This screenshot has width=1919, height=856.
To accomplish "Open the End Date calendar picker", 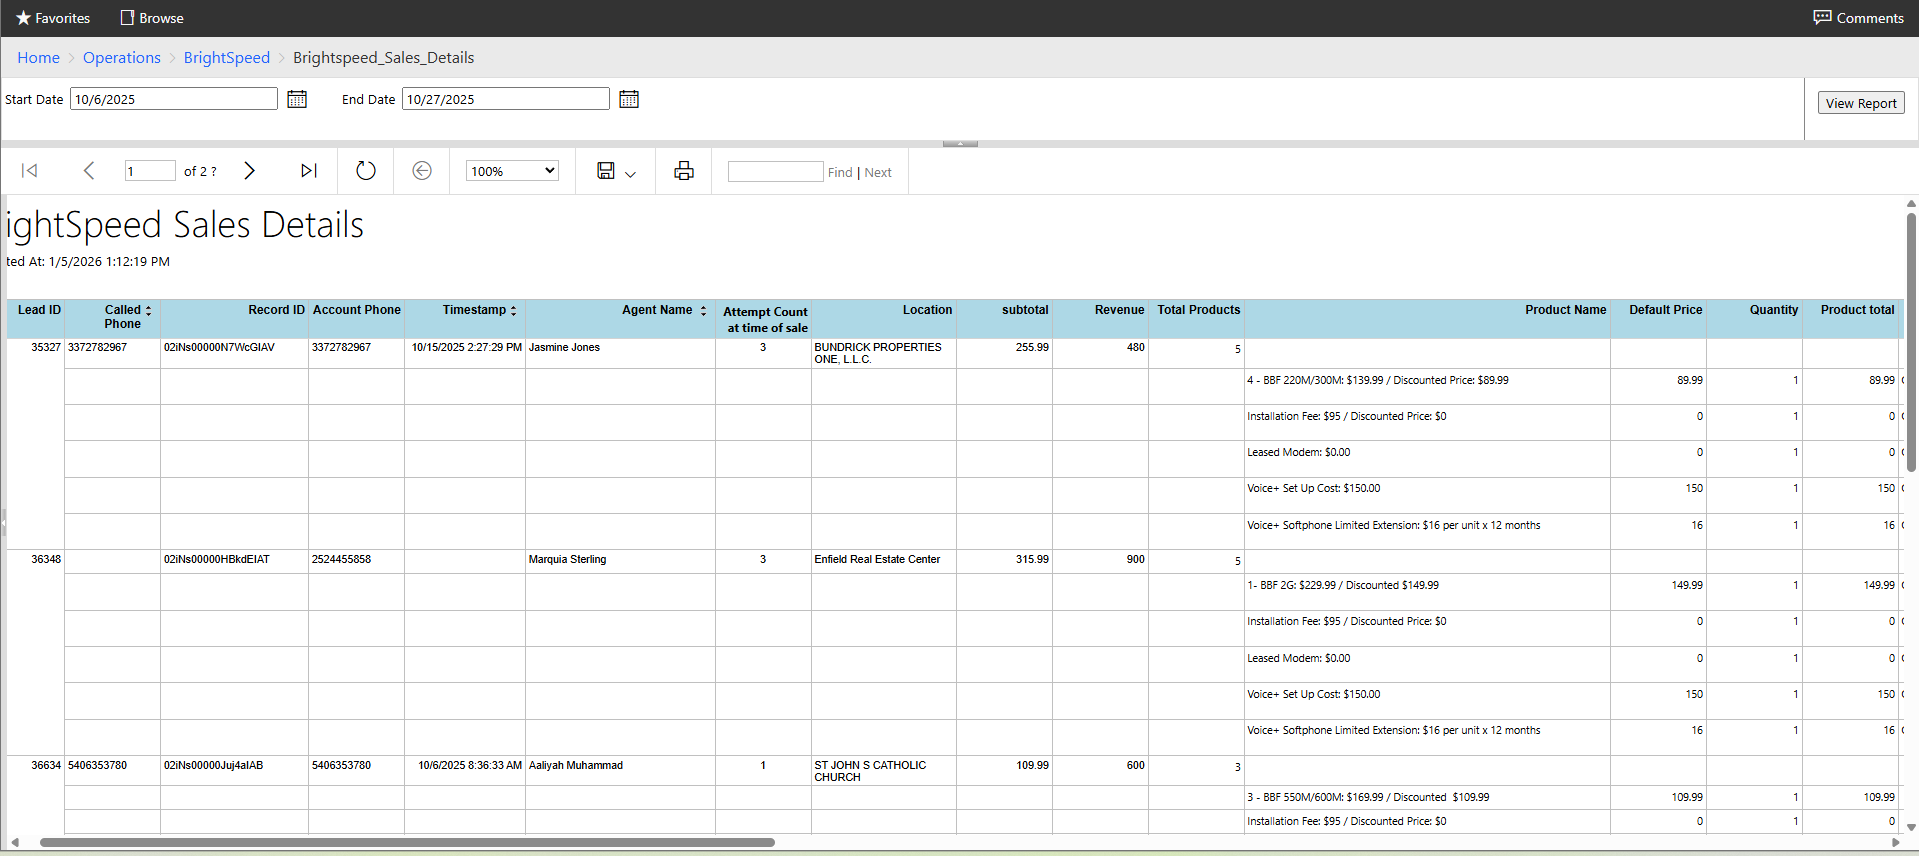I will 629,99.
